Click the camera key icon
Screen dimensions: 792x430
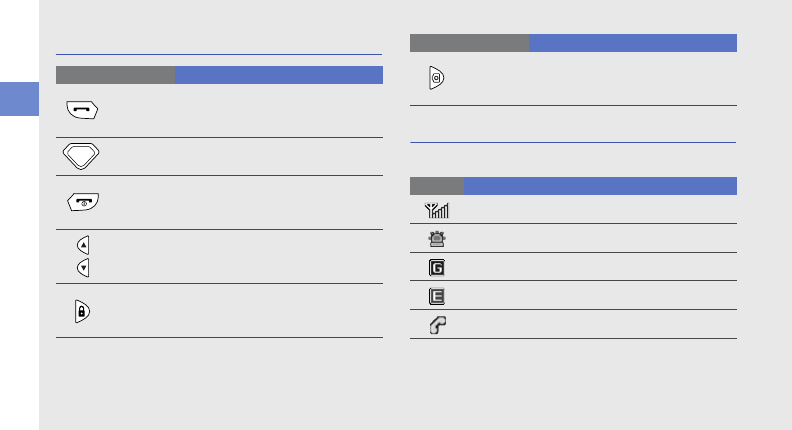click(437, 79)
